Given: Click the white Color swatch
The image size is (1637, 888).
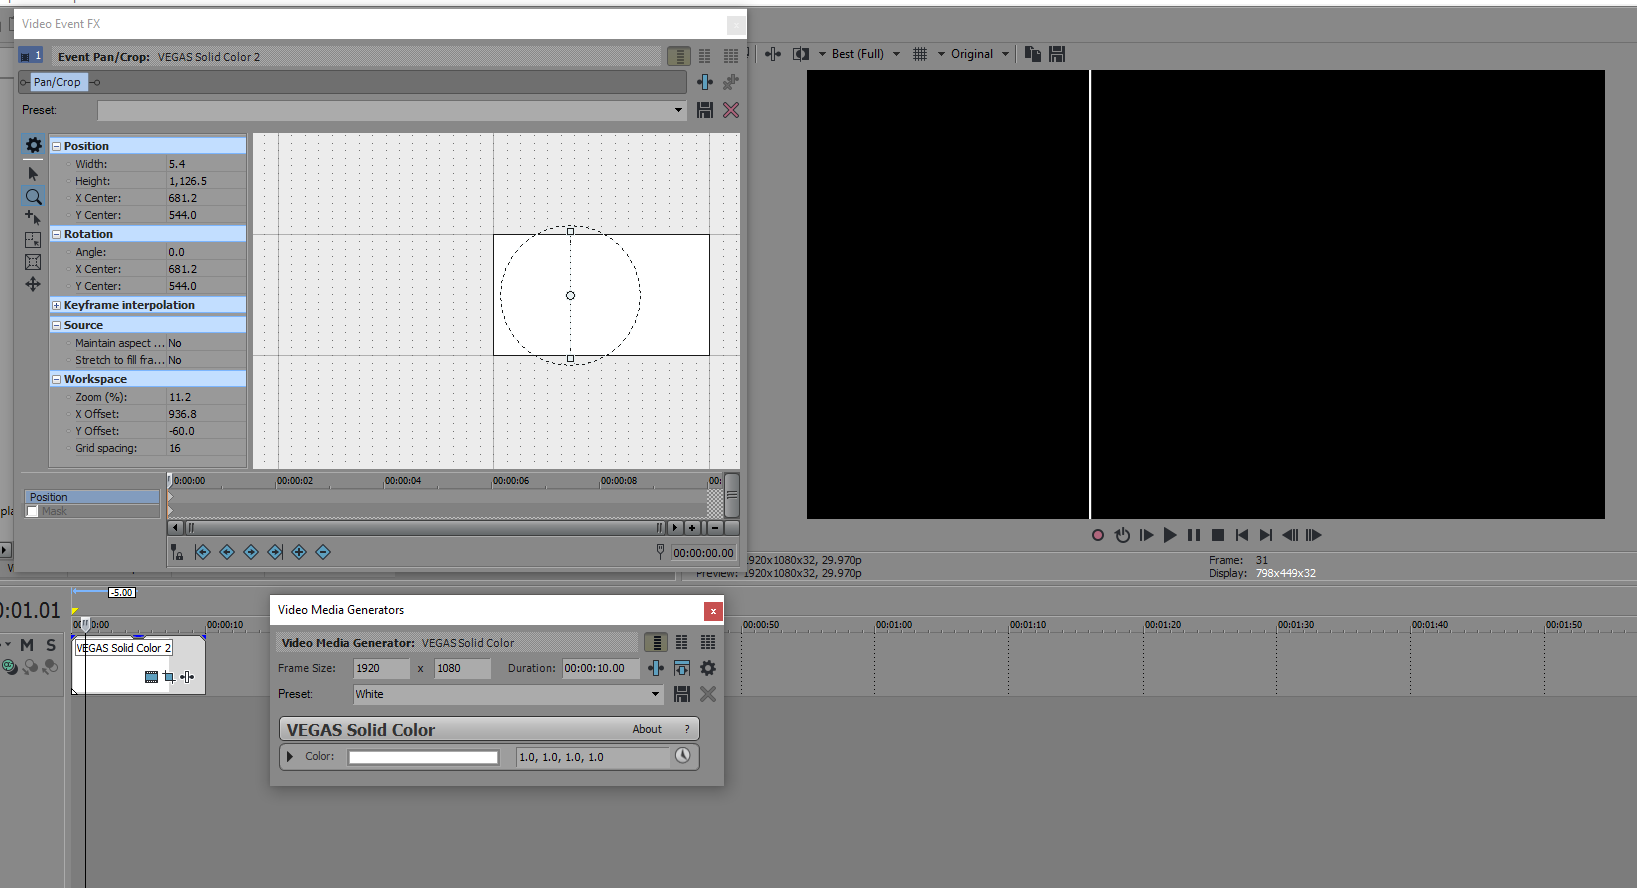Looking at the screenshot, I should coord(423,757).
